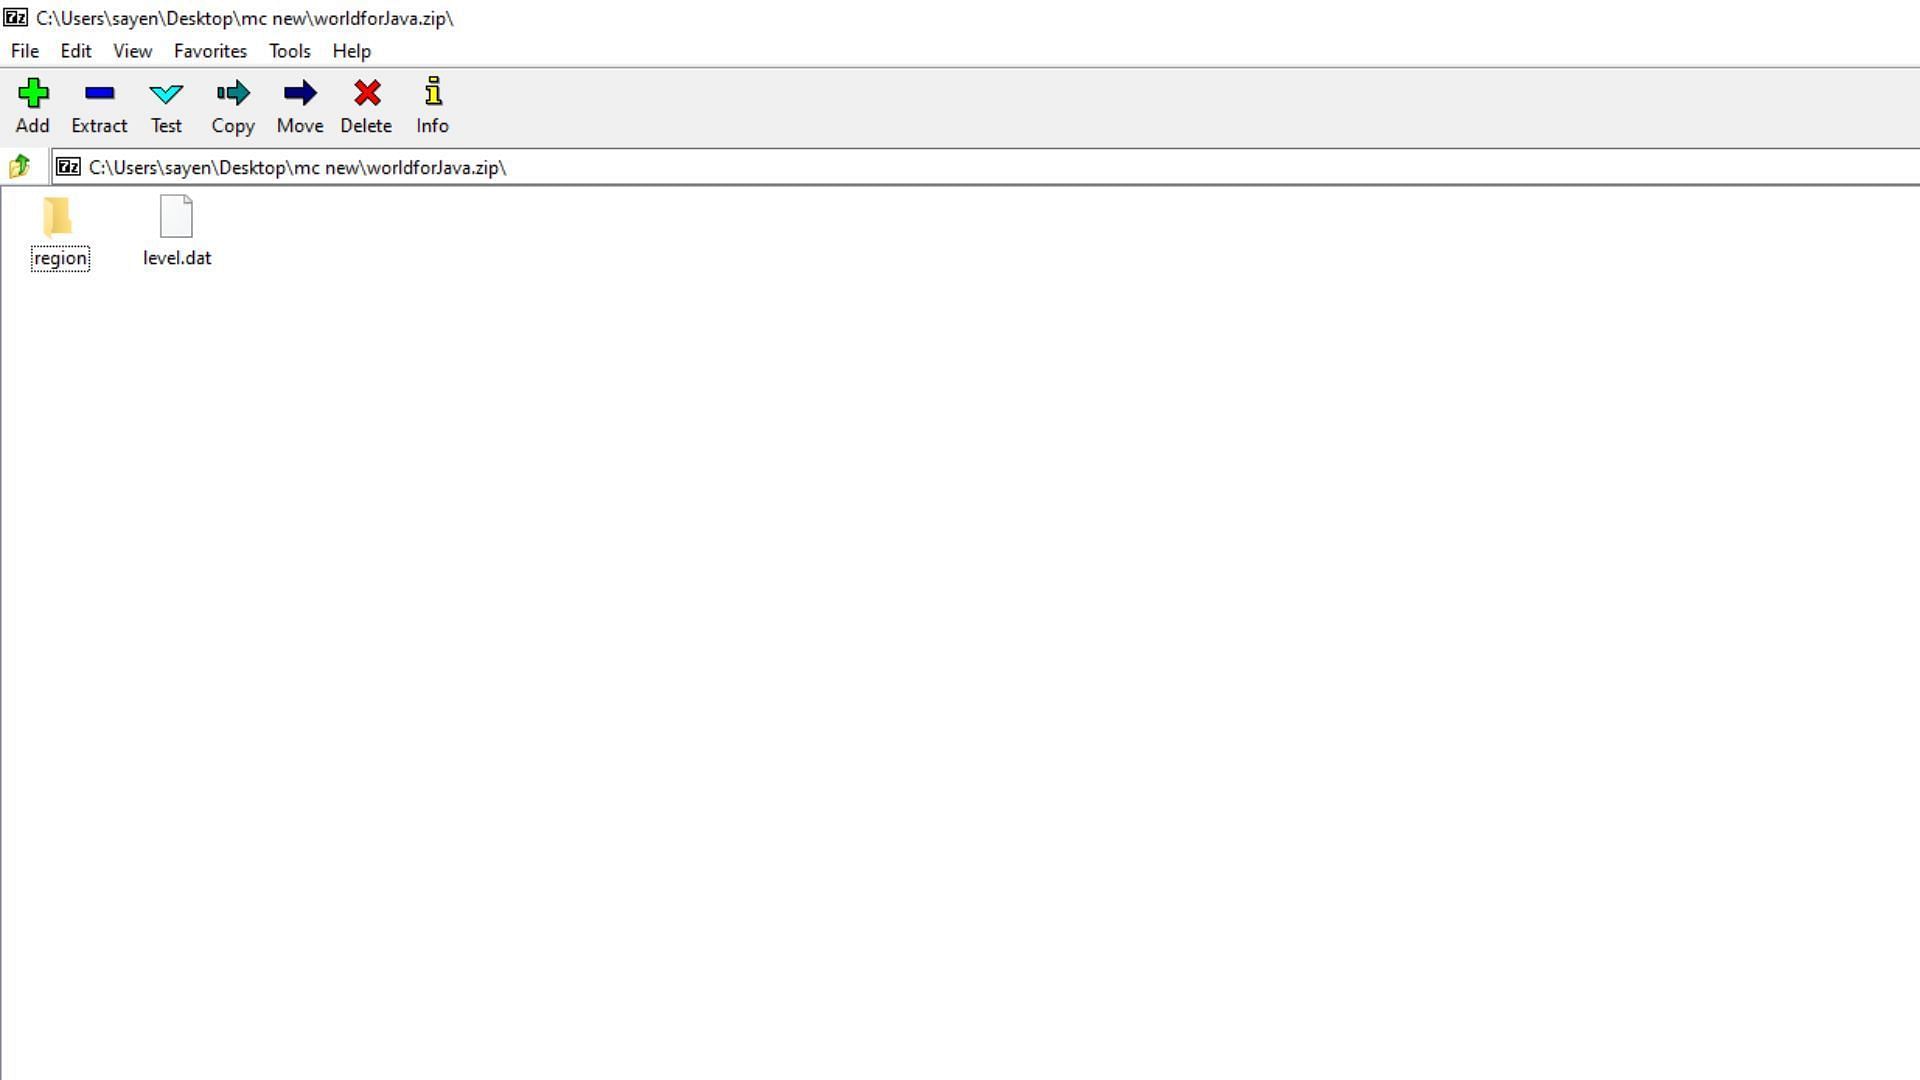Click the Info button for archive details
The image size is (1920, 1080).
(433, 105)
